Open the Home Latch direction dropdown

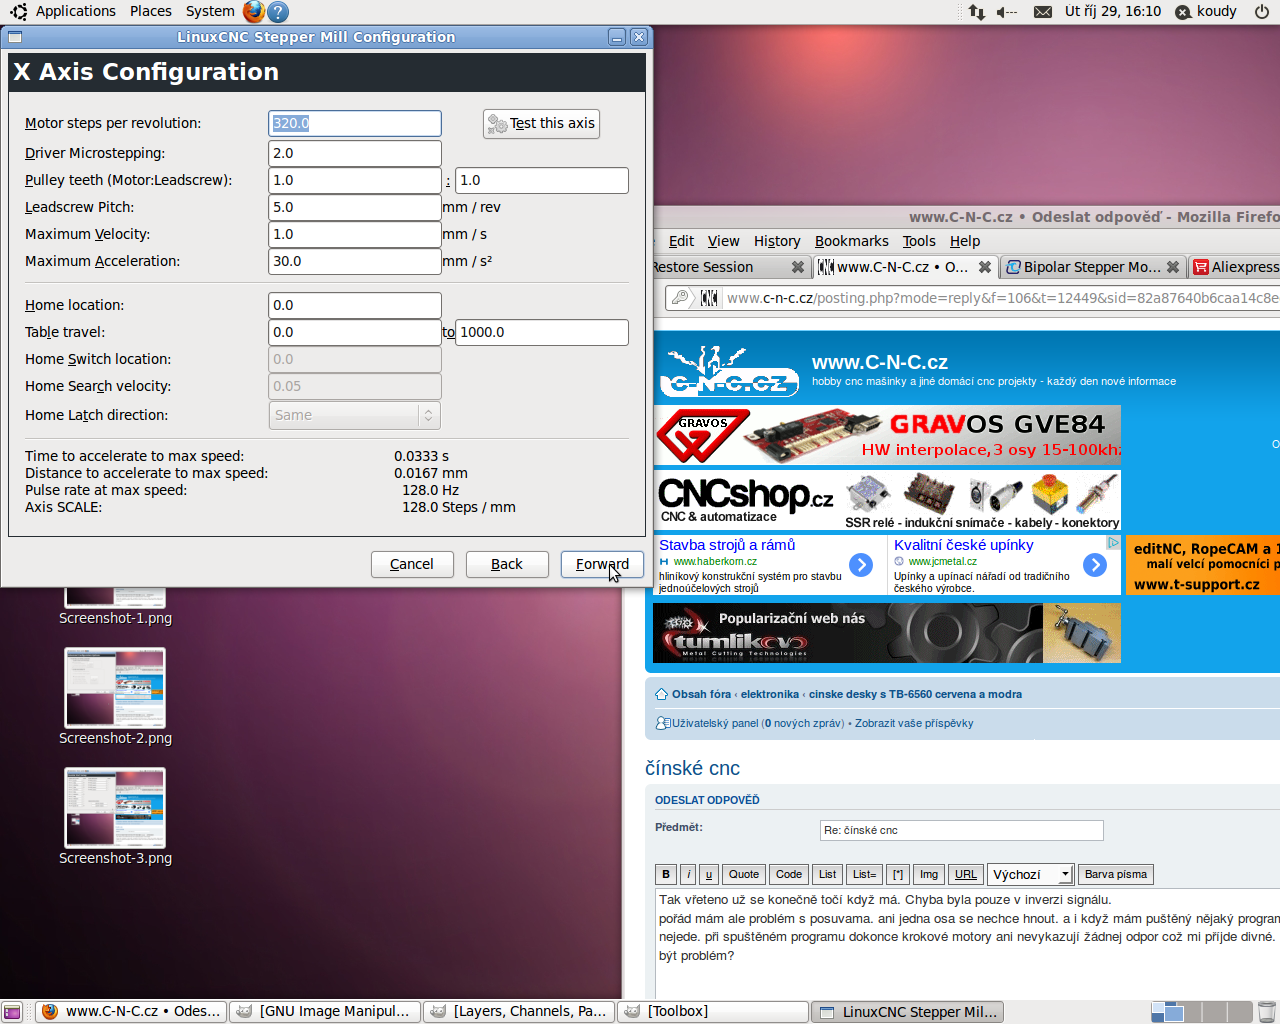pyautogui.click(x=354, y=415)
